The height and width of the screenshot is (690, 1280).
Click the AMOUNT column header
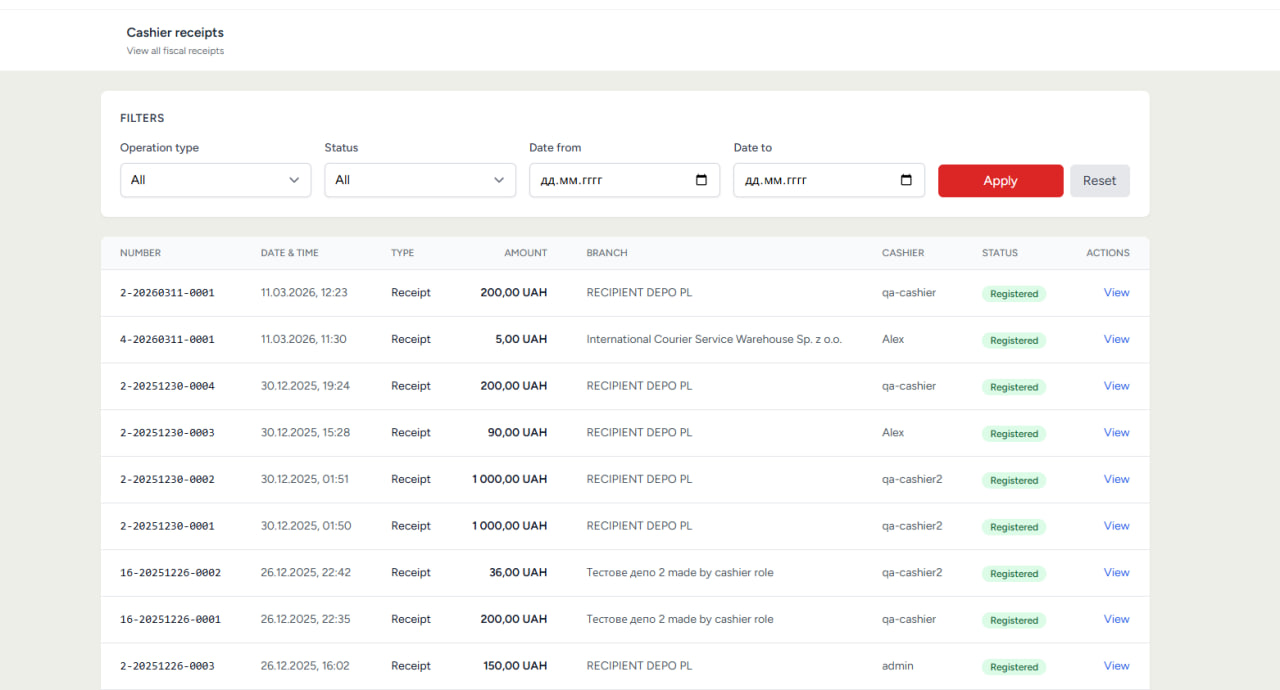click(526, 253)
